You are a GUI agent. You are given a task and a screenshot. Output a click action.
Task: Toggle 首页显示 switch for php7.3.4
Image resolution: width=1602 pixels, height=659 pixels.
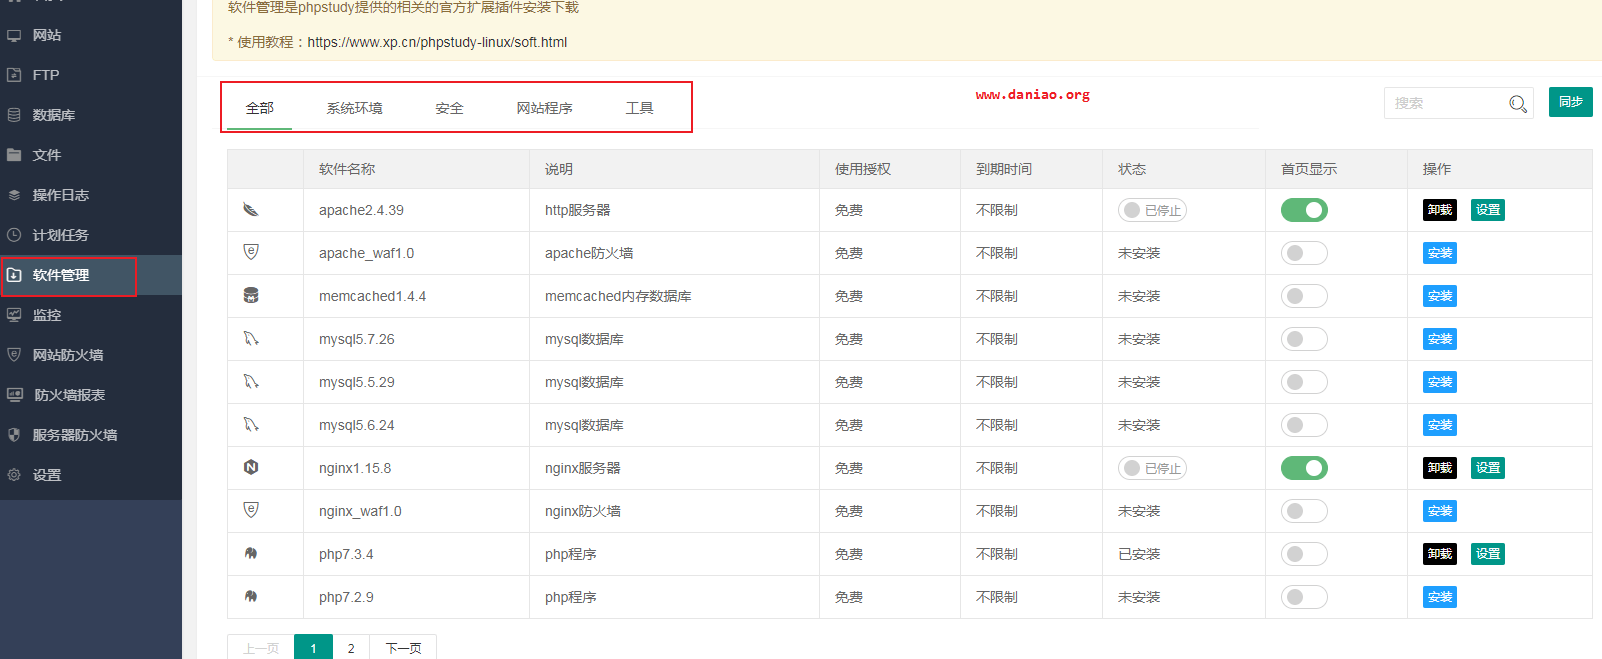1304,554
